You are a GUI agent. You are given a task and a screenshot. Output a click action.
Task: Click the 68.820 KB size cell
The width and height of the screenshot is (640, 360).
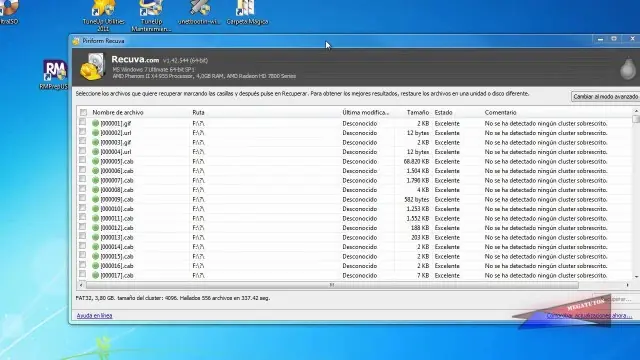(x=416, y=161)
